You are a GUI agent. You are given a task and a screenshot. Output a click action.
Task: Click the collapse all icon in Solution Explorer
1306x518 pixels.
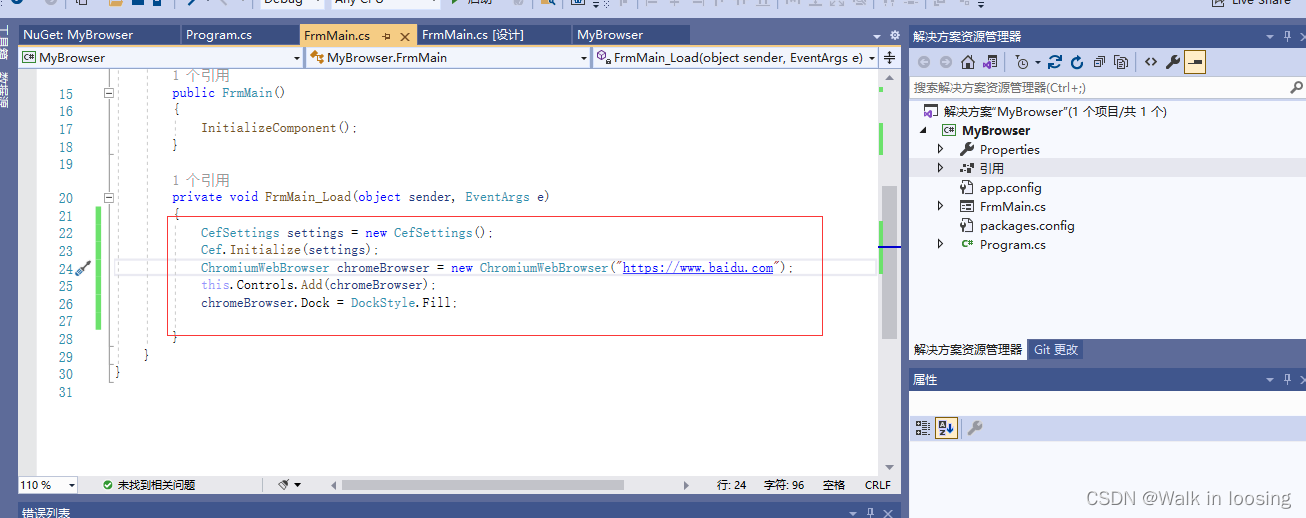click(1099, 62)
